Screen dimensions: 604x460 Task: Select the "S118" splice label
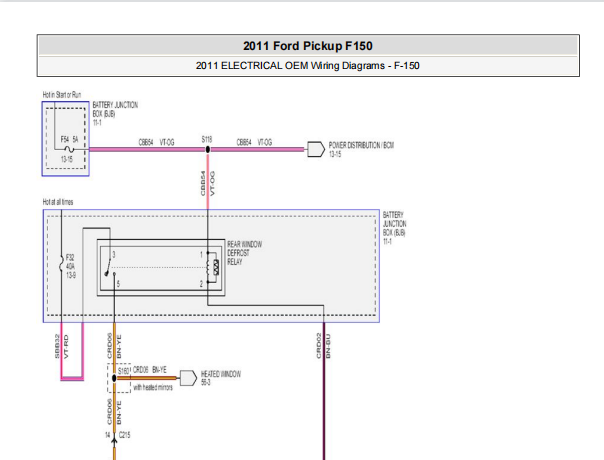pos(207,139)
